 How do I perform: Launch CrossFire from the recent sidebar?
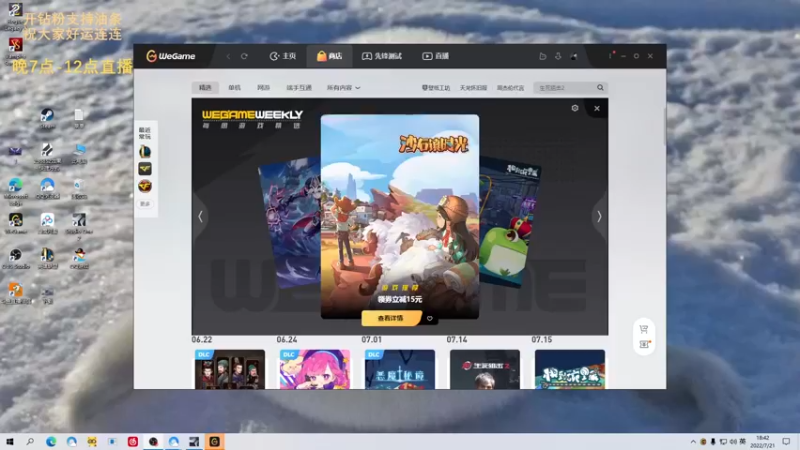click(x=145, y=186)
